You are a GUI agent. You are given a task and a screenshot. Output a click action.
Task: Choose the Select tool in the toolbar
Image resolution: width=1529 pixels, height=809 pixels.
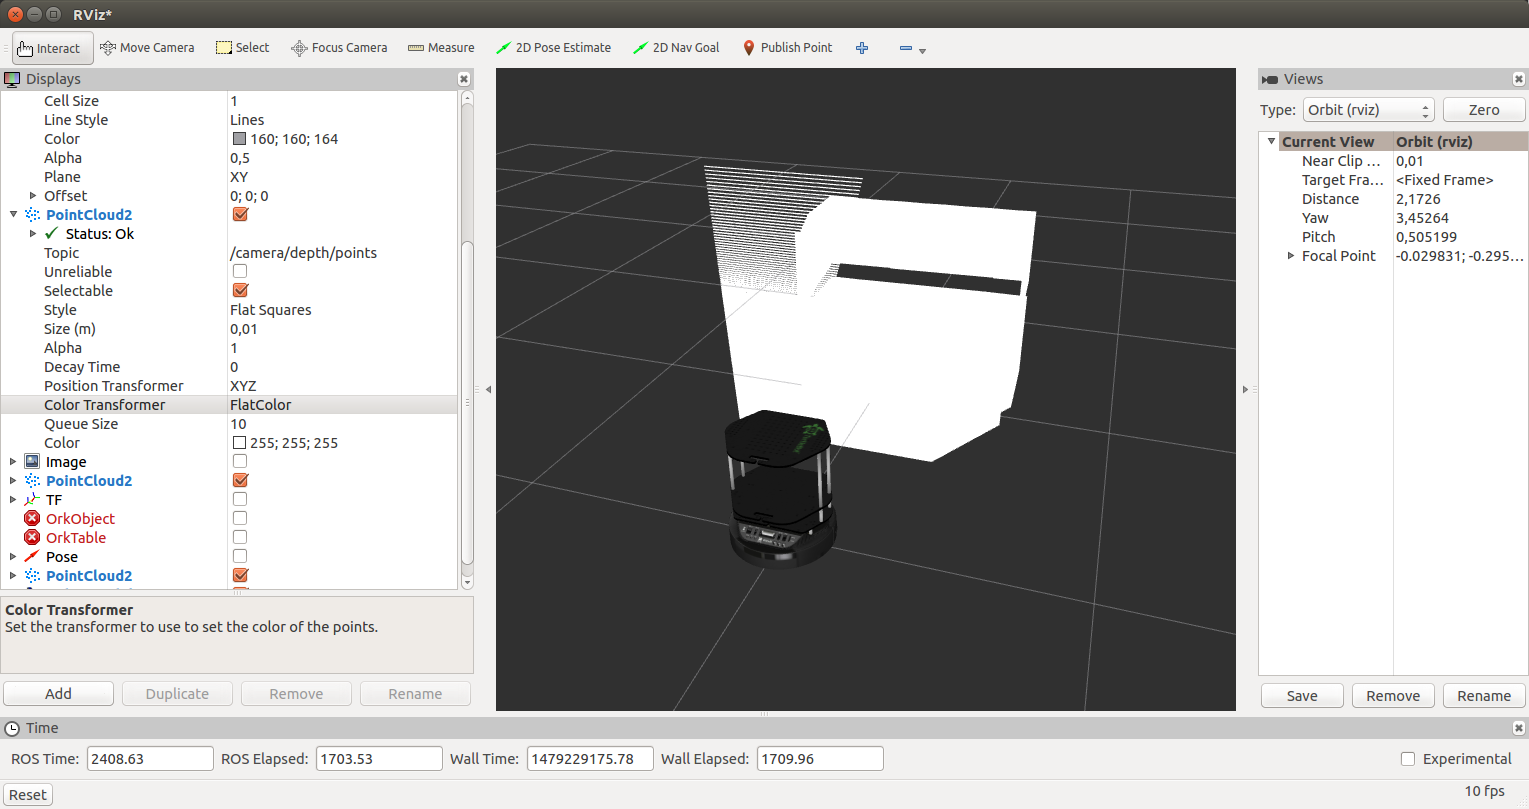(243, 47)
